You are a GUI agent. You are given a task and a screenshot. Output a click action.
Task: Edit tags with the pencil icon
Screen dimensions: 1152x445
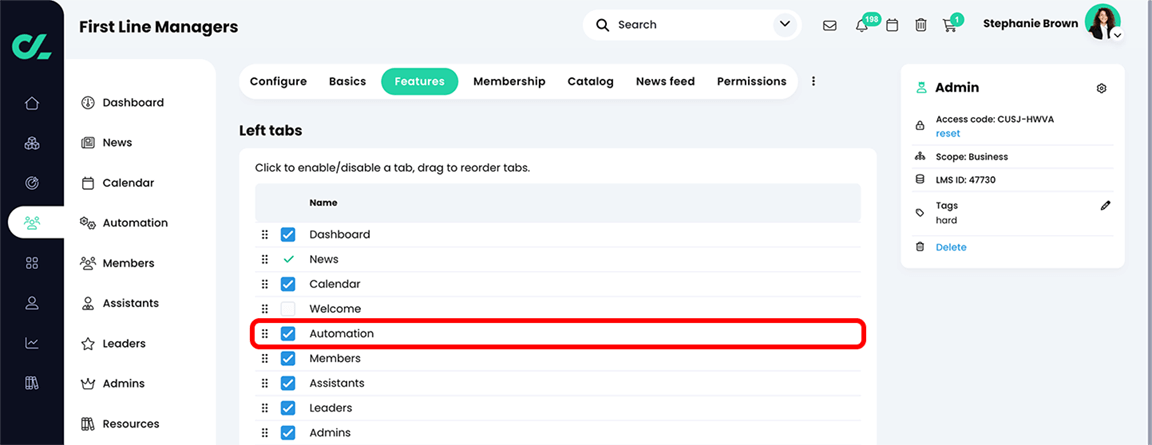pos(1105,206)
